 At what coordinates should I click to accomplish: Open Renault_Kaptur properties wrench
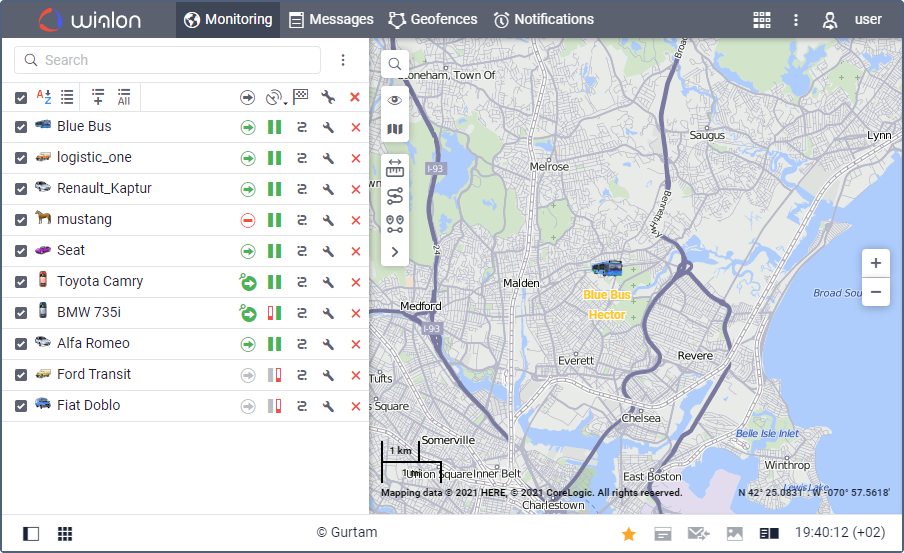pos(329,189)
